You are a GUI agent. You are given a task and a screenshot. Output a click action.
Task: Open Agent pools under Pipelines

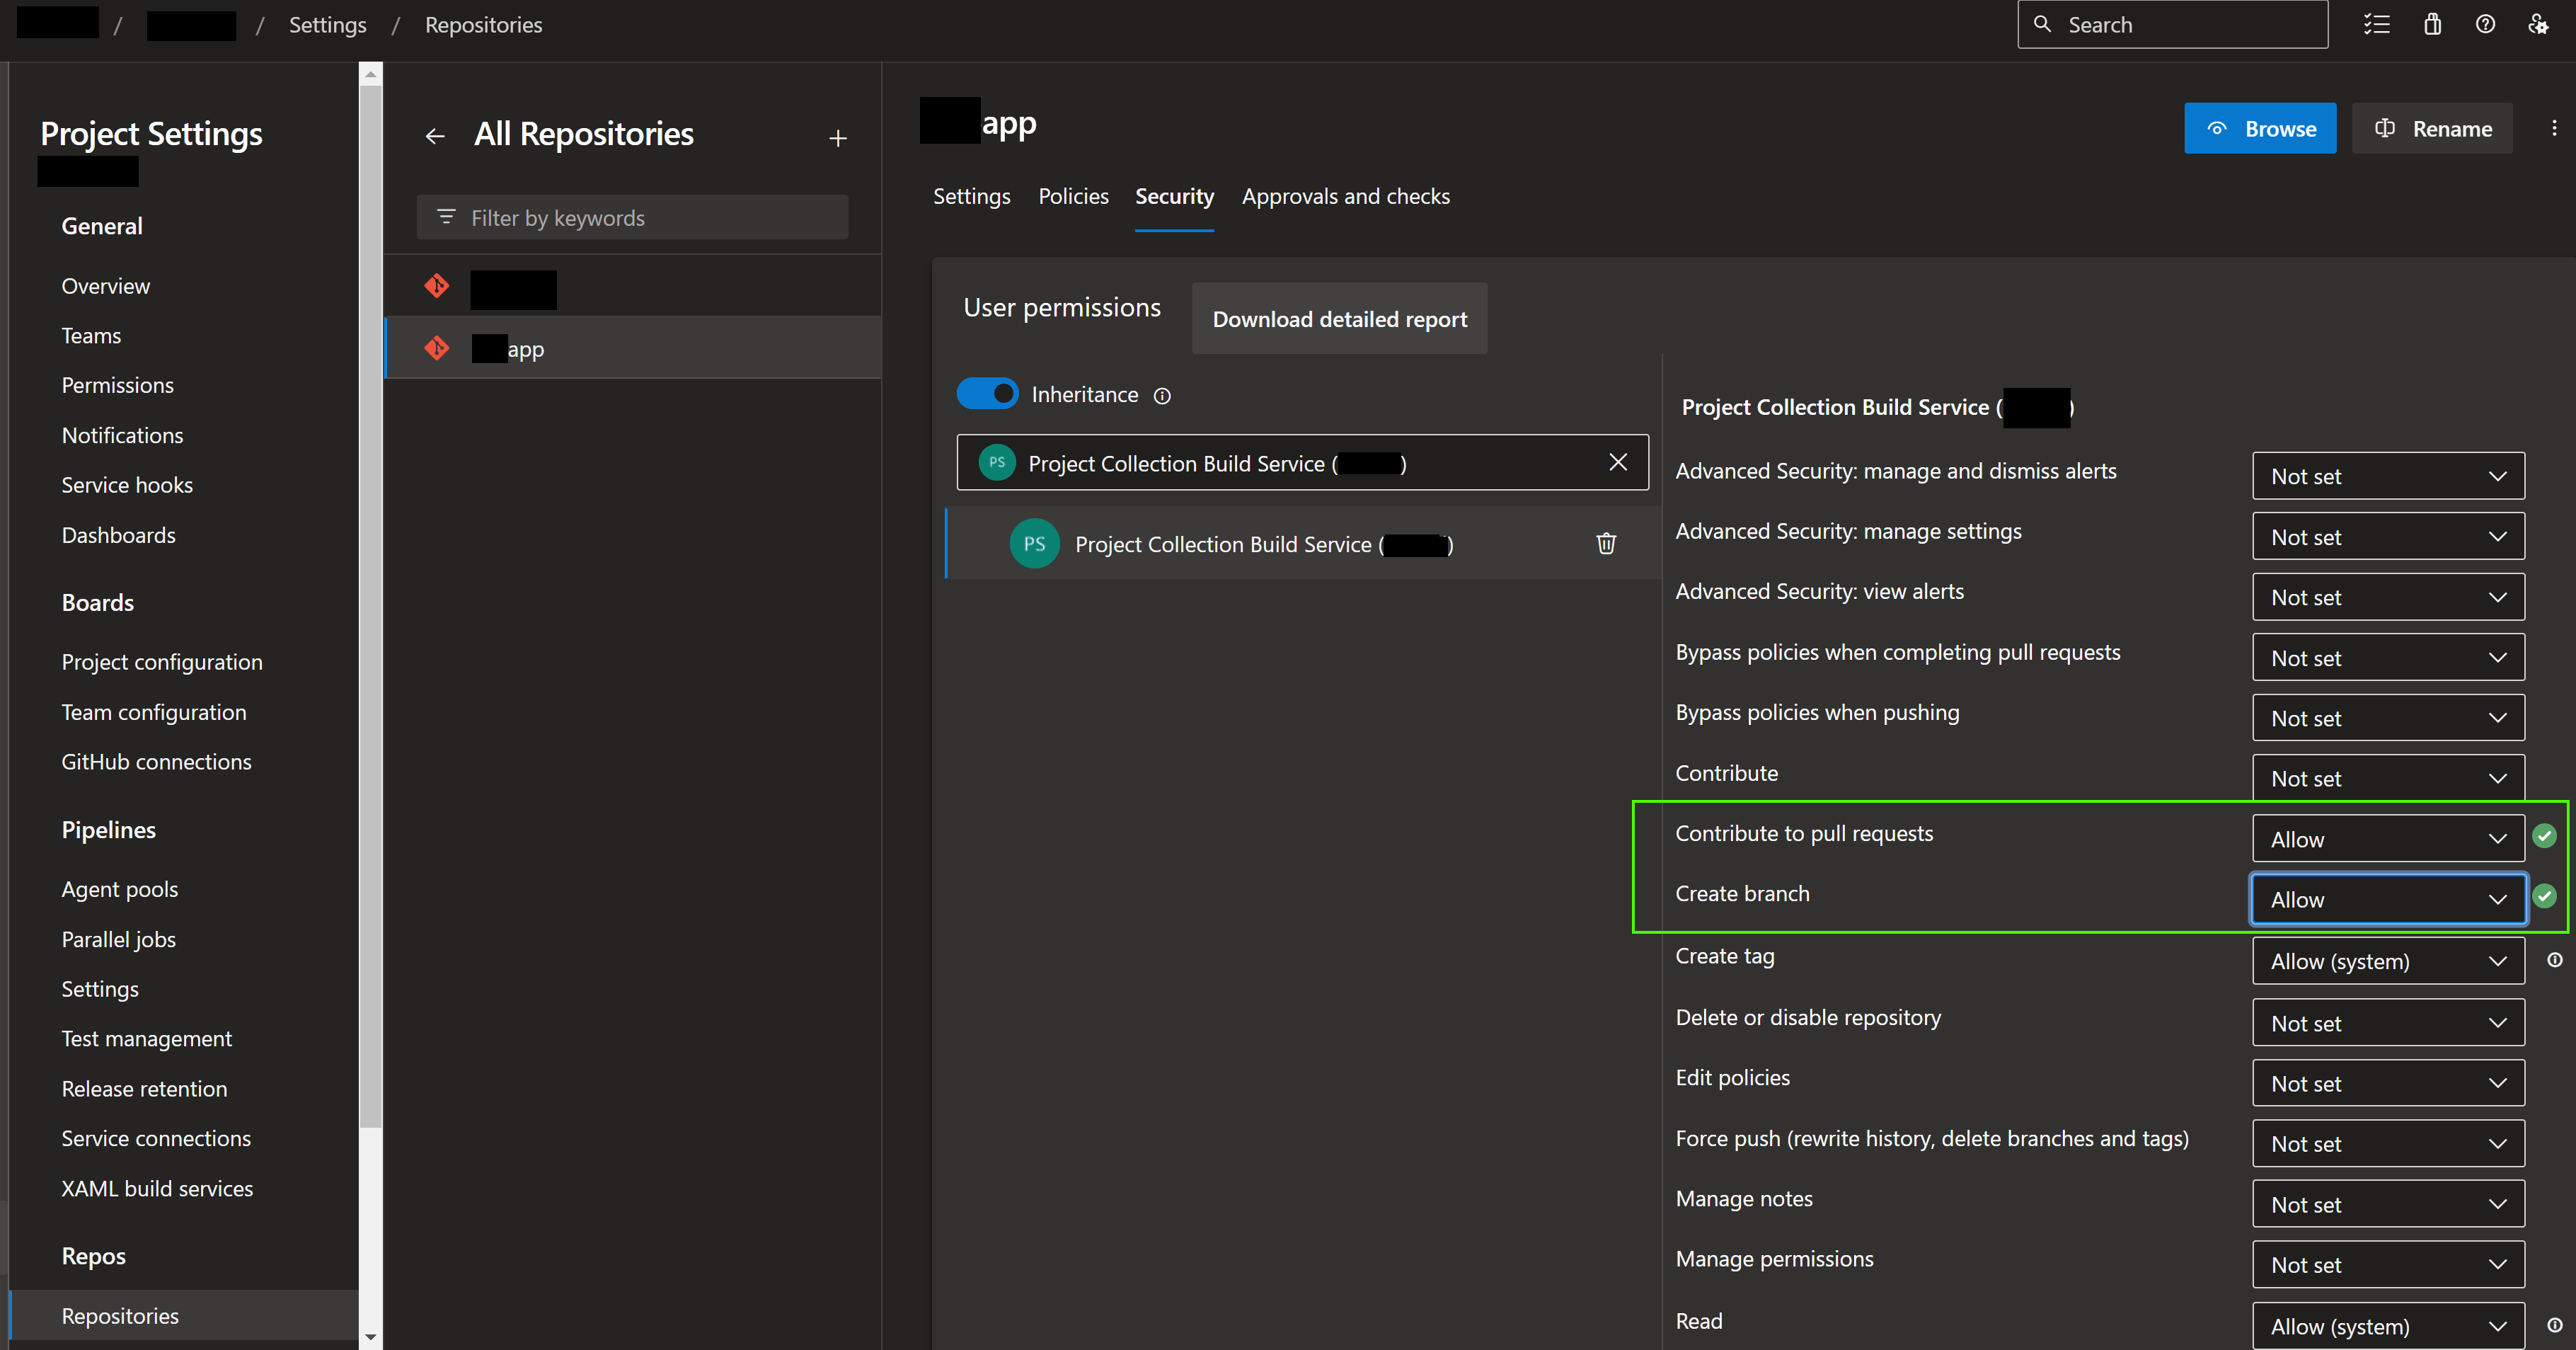119,889
